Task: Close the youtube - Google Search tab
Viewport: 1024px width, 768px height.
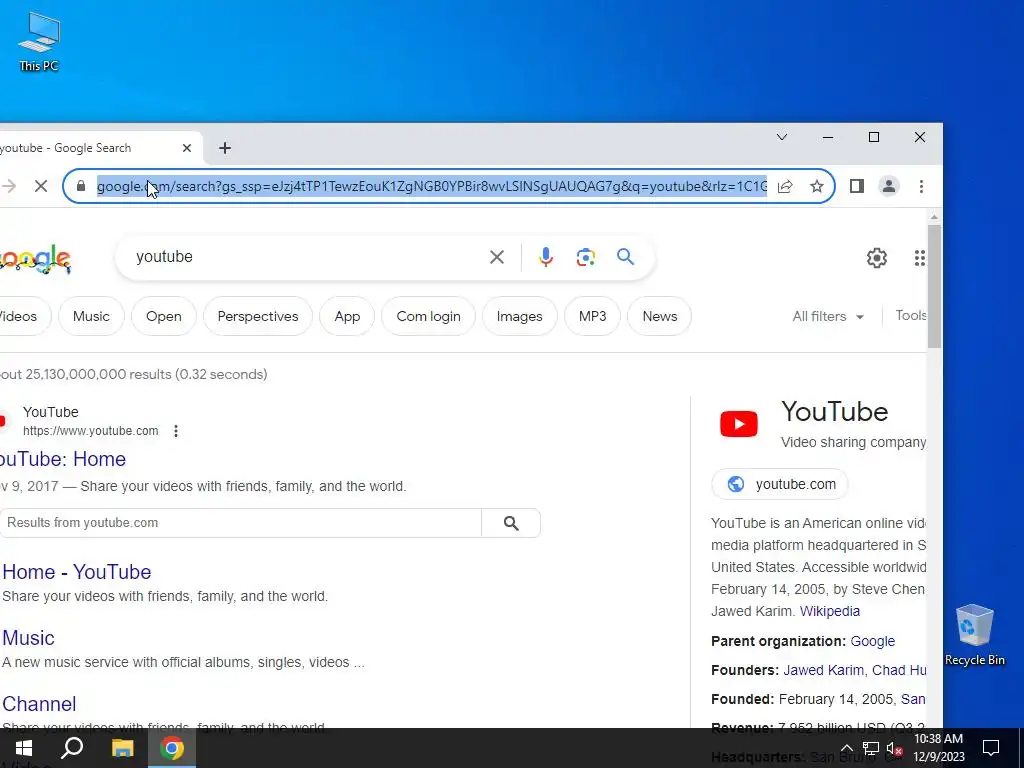Action: click(x=187, y=148)
